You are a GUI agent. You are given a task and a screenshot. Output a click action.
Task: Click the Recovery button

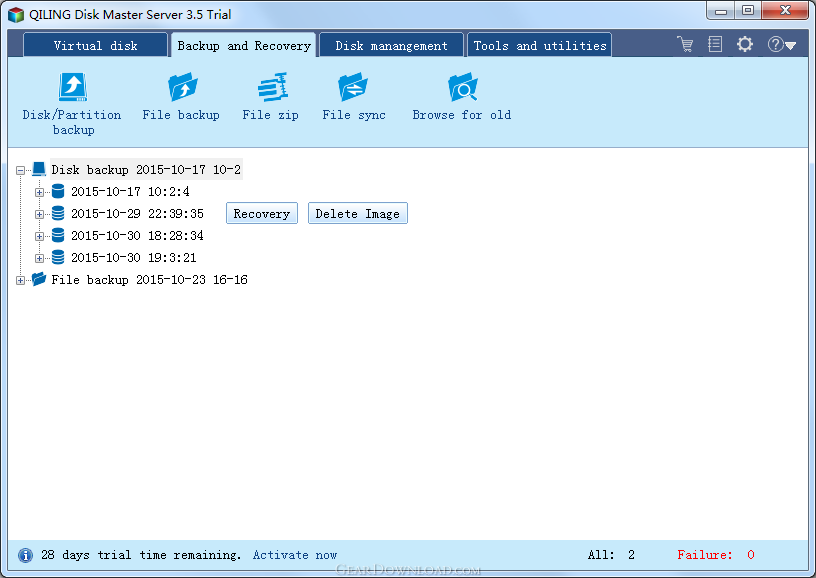pos(261,214)
